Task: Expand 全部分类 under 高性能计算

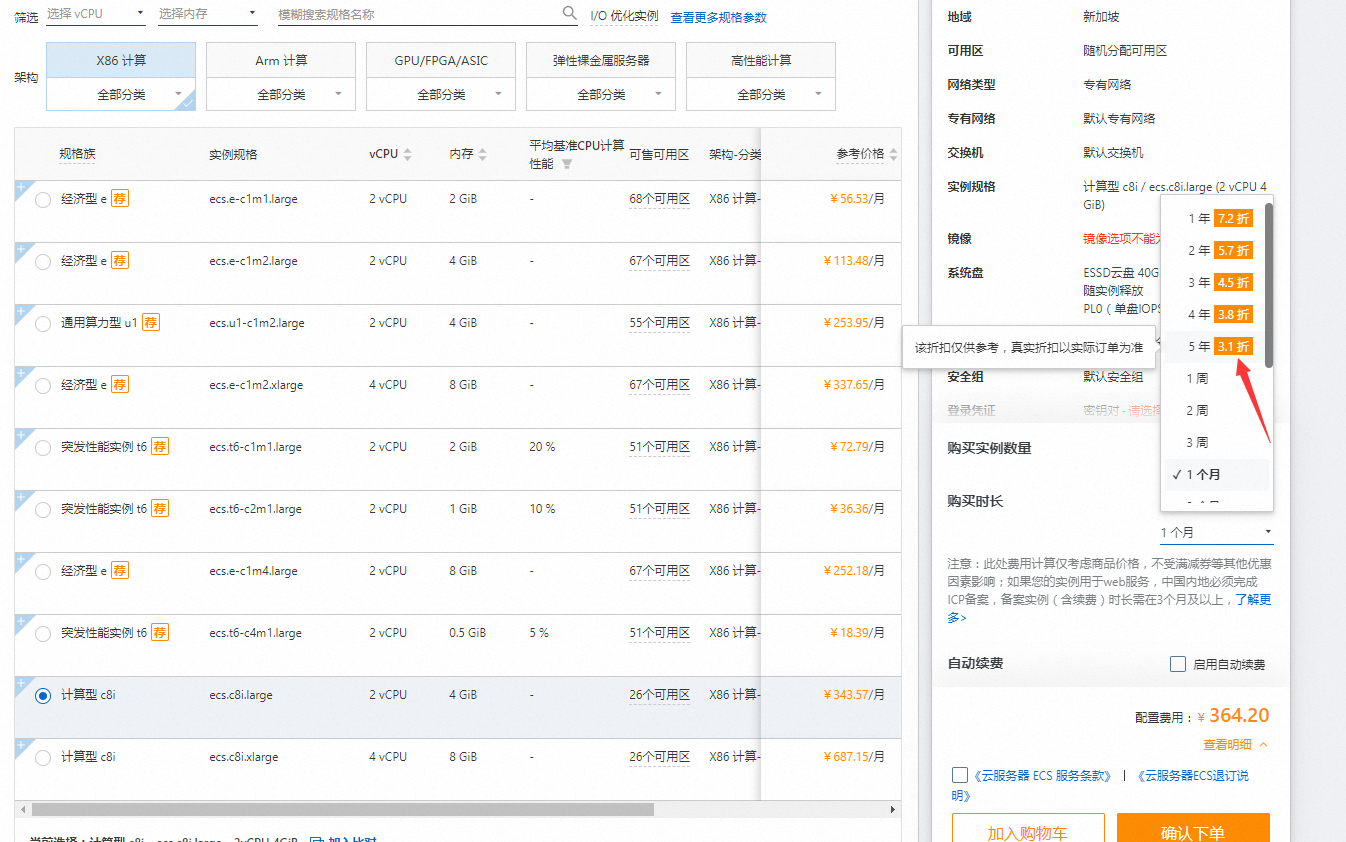Action: click(761, 94)
